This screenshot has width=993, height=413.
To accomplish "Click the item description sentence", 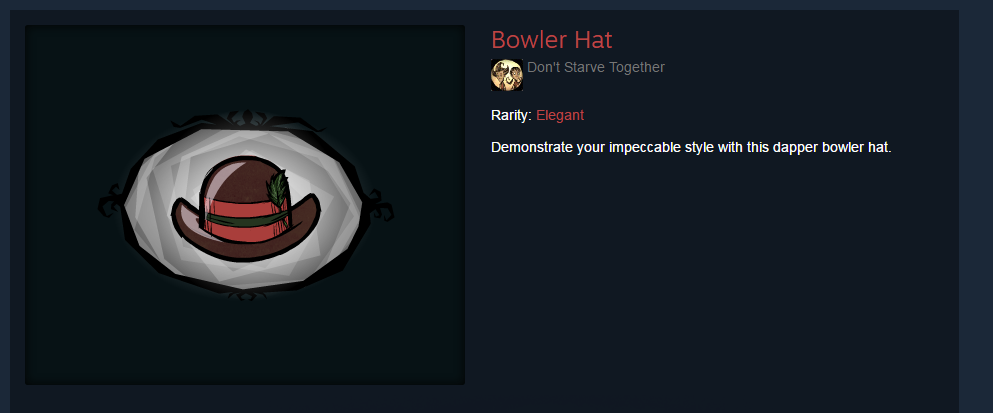I will point(691,148).
